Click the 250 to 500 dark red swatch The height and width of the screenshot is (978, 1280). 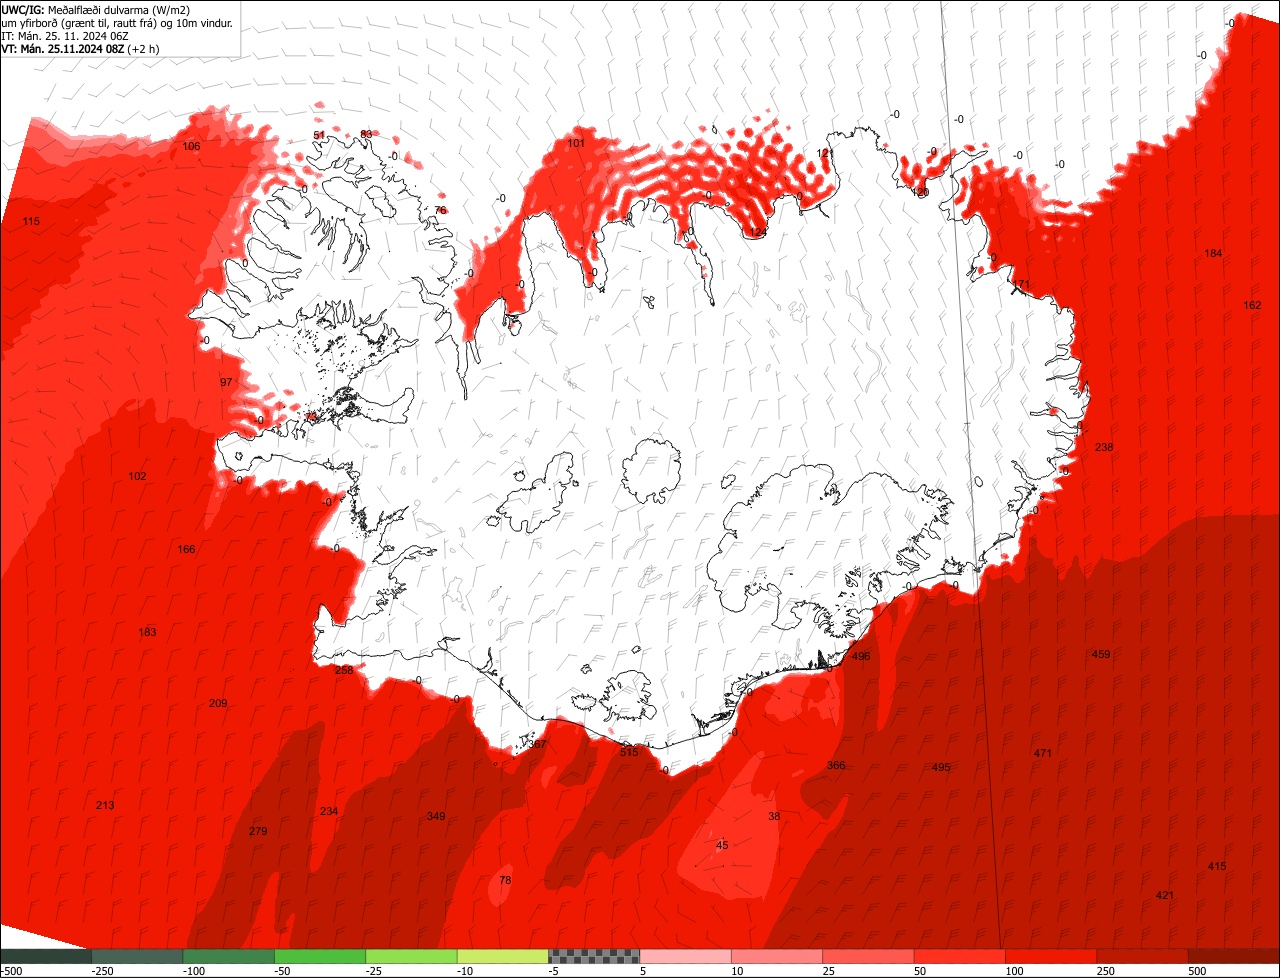coord(1142,956)
